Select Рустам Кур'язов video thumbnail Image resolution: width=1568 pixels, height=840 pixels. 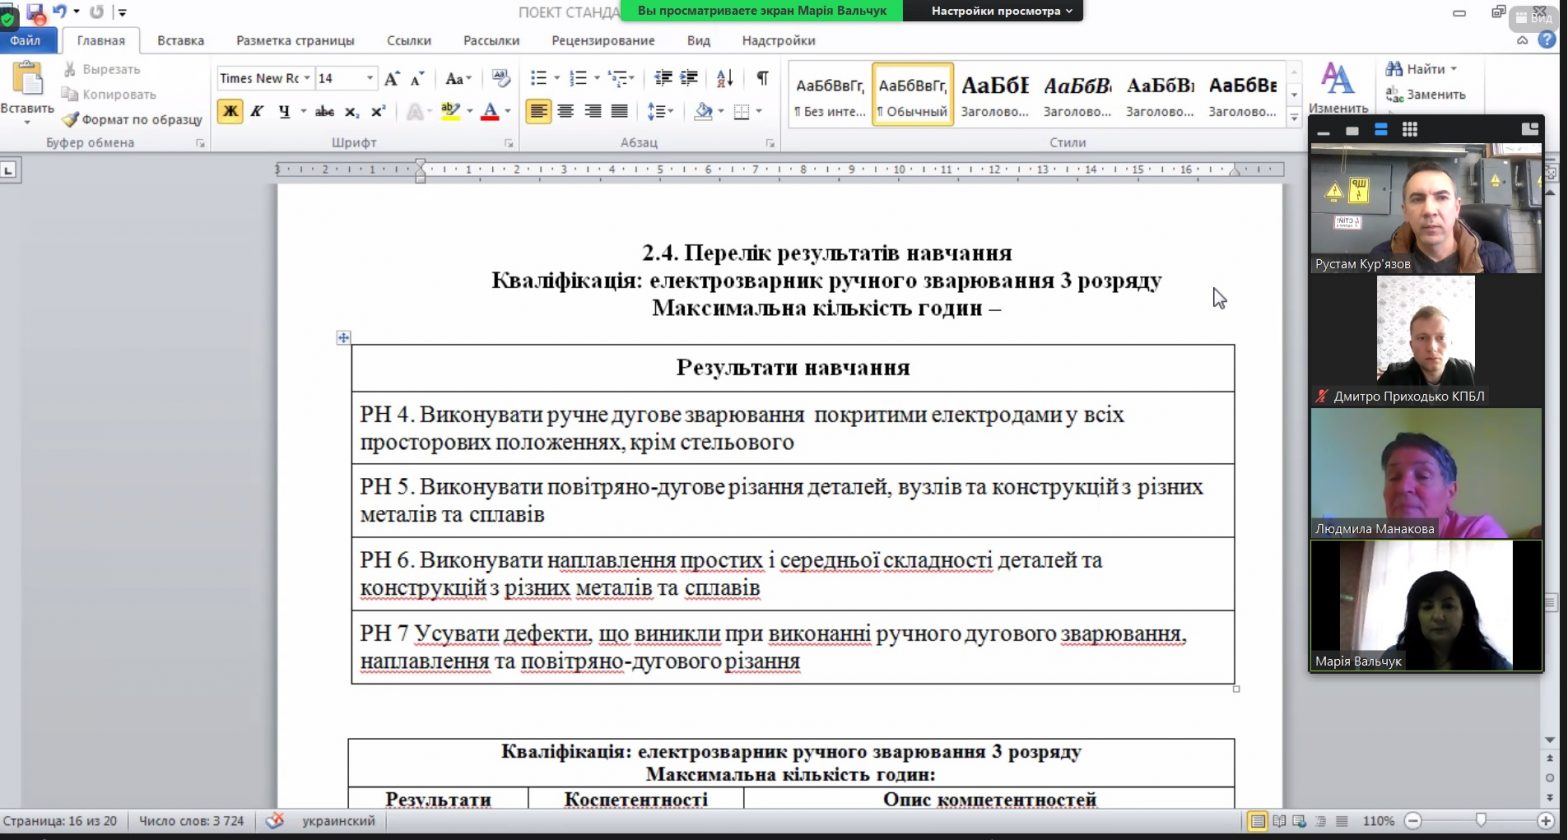pos(1426,208)
